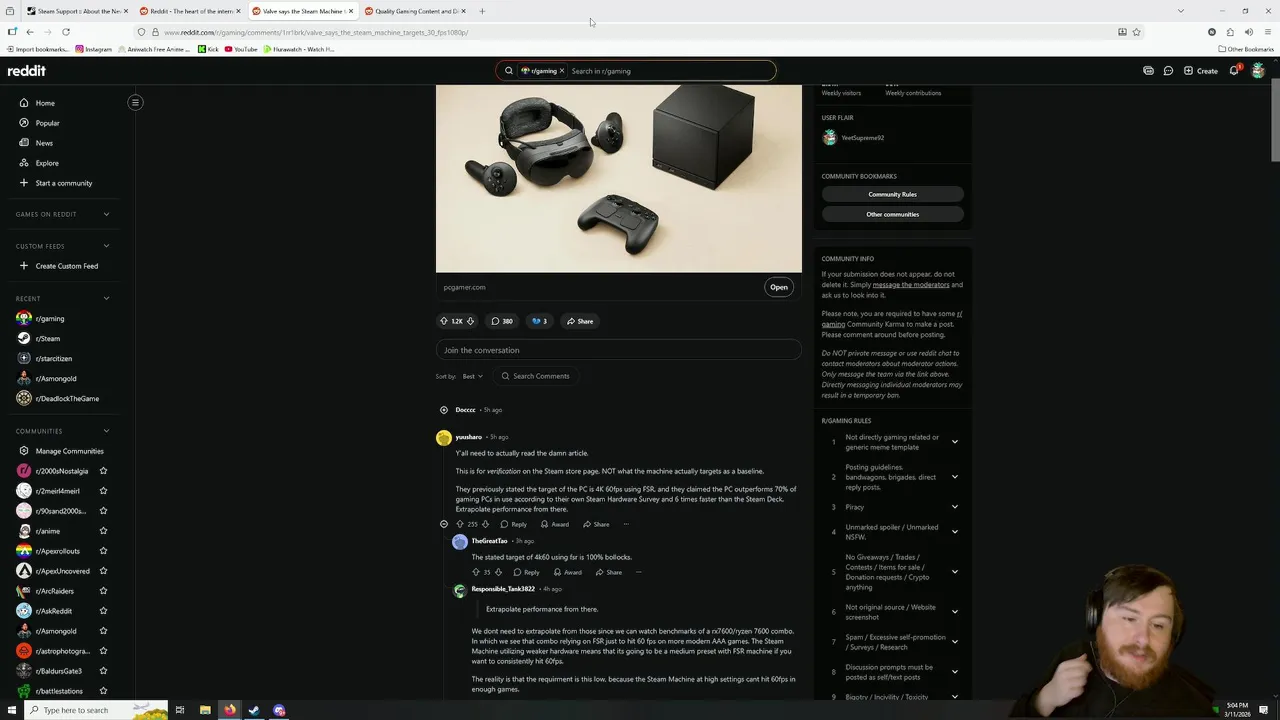The image size is (1280, 720).
Task: Expand the collapsed Docccc comment
Action: (444, 410)
